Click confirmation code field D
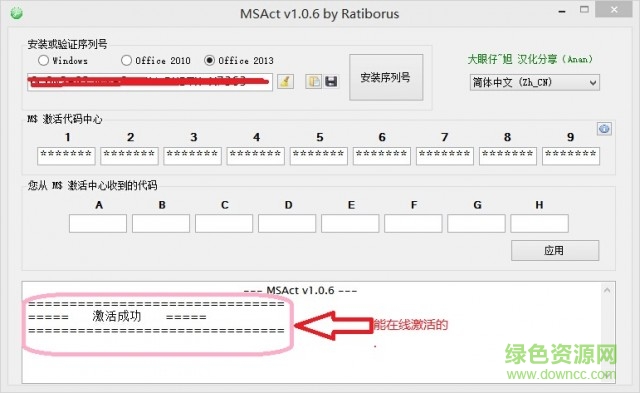Image resolution: width=640 pixels, height=393 pixels. pyautogui.click(x=287, y=224)
